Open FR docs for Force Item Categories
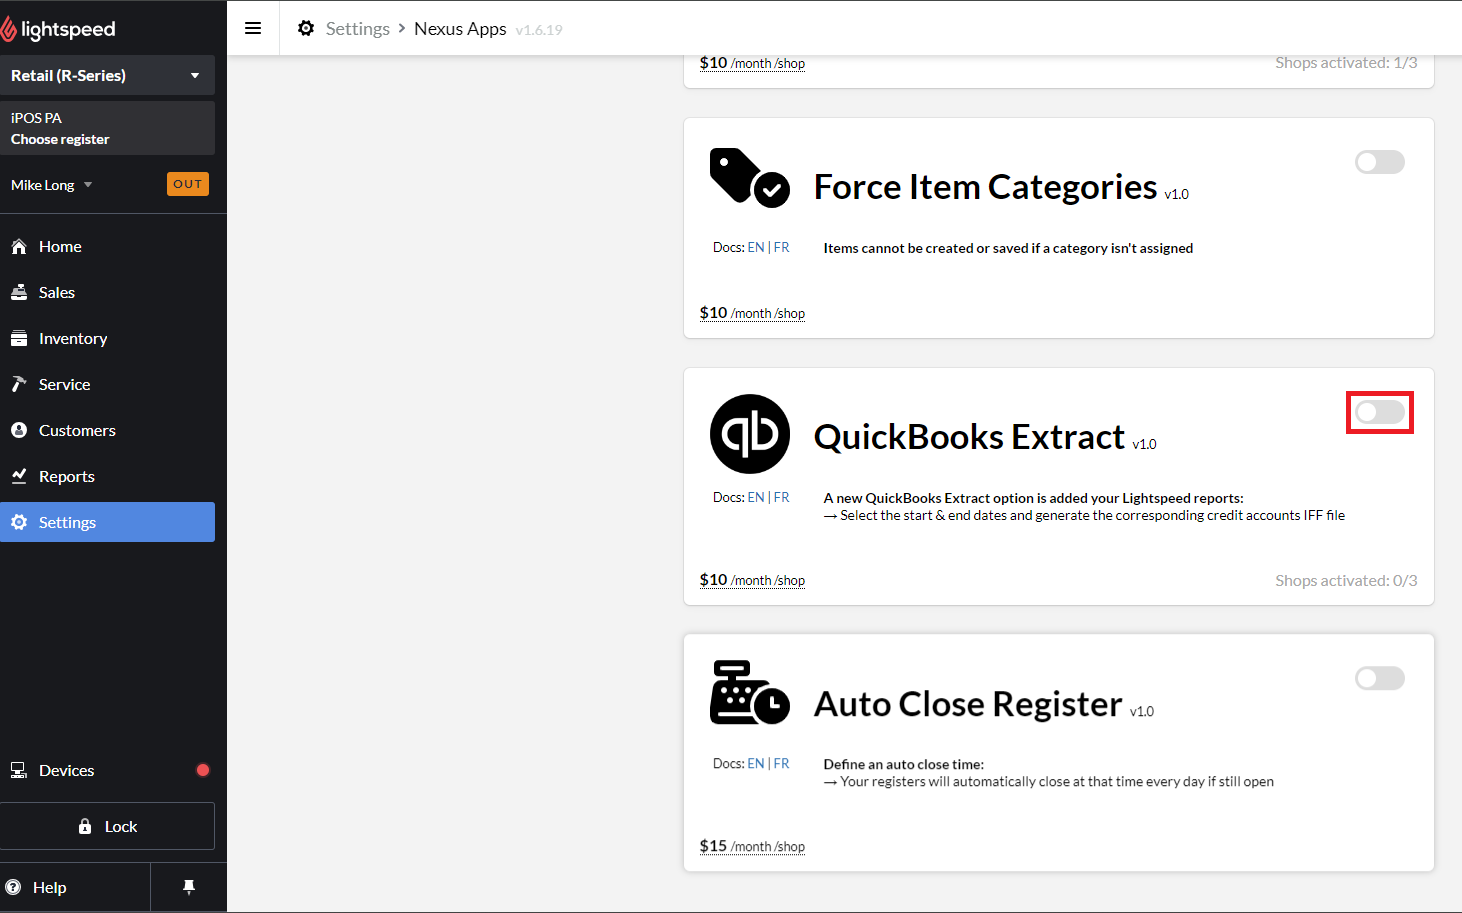This screenshot has height=913, width=1462. (x=782, y=247)
